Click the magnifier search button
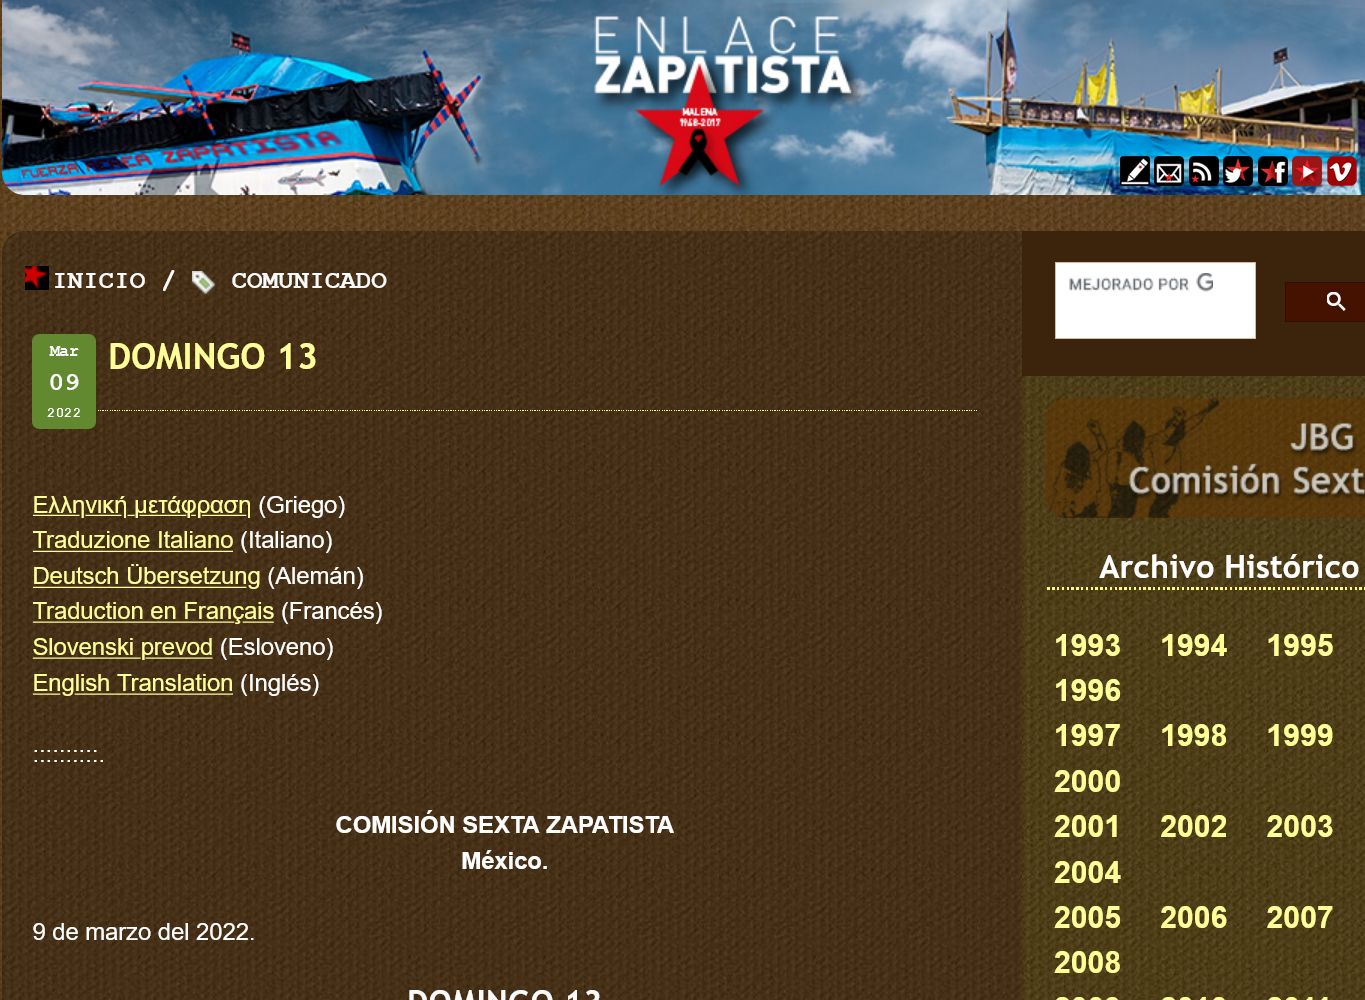 [x=1334, y=301]
